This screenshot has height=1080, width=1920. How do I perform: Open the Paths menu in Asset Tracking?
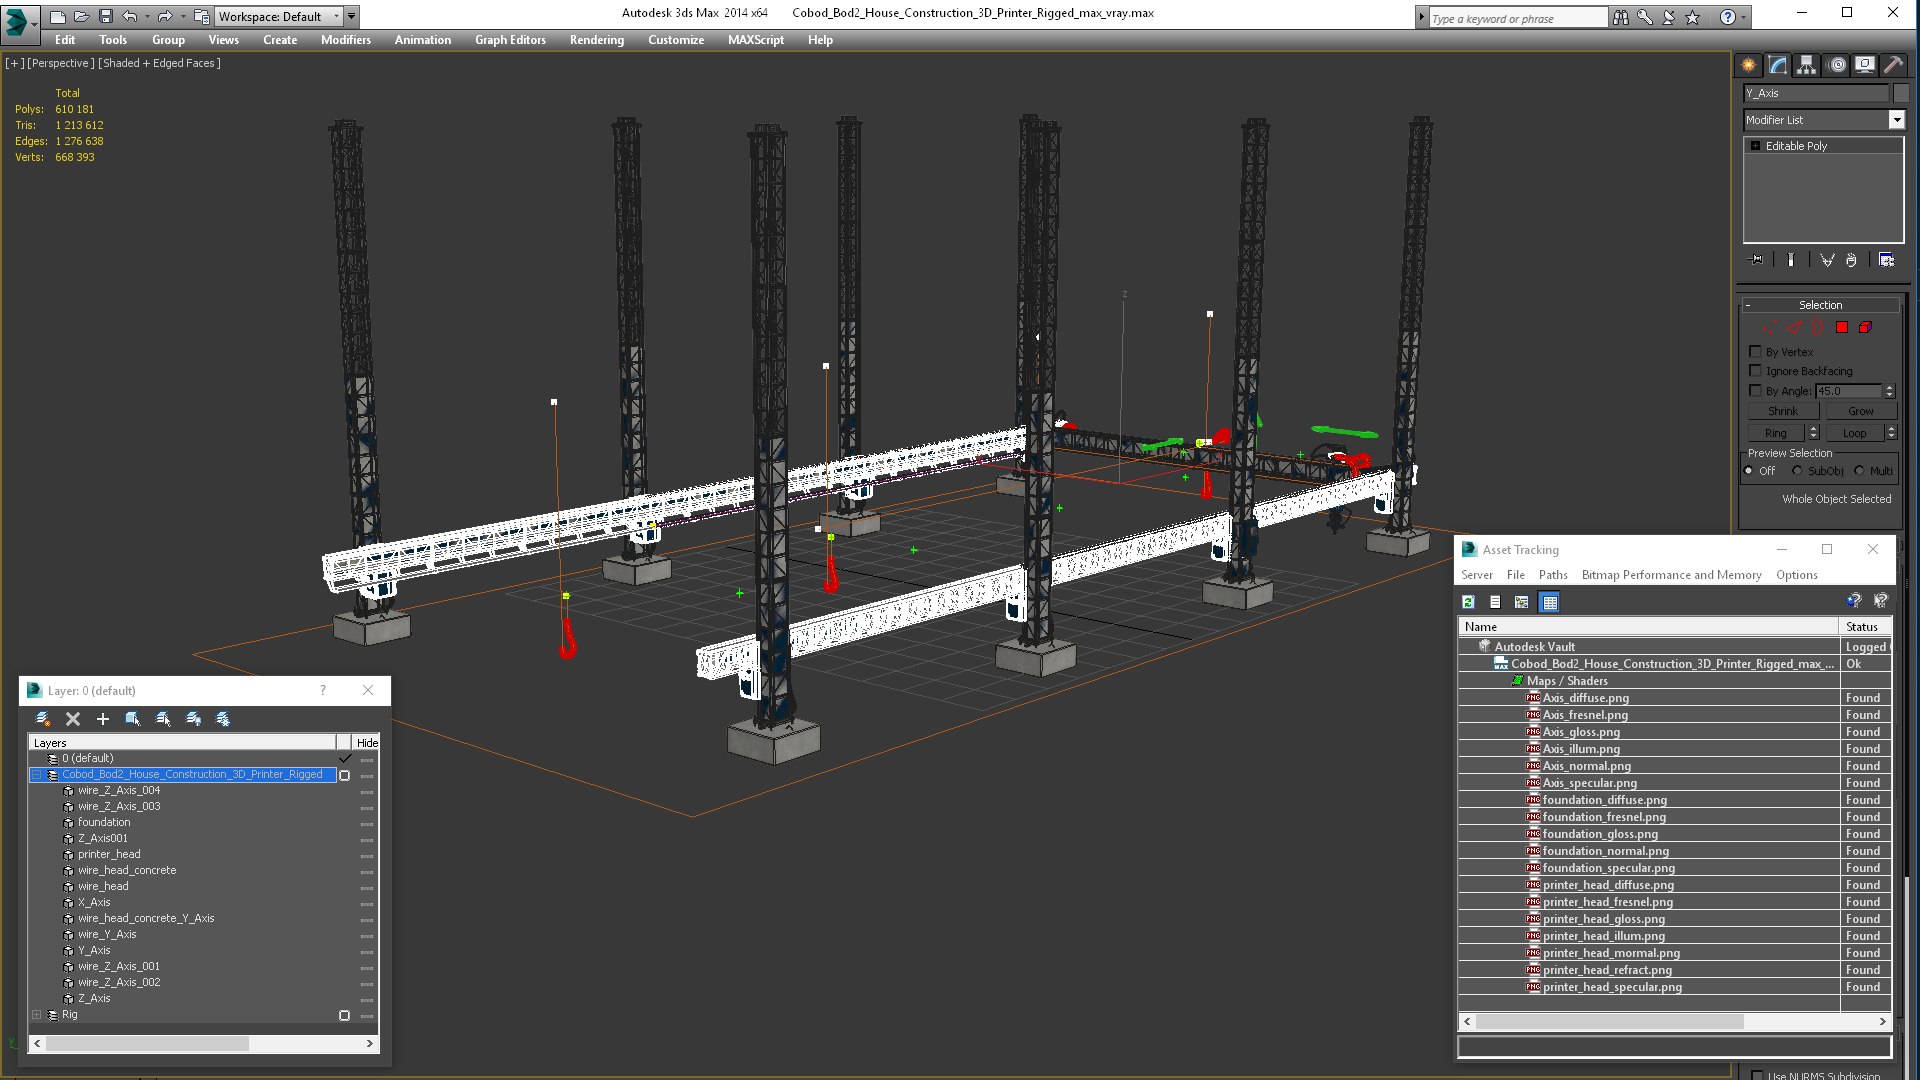click(x=1552, y=575)
